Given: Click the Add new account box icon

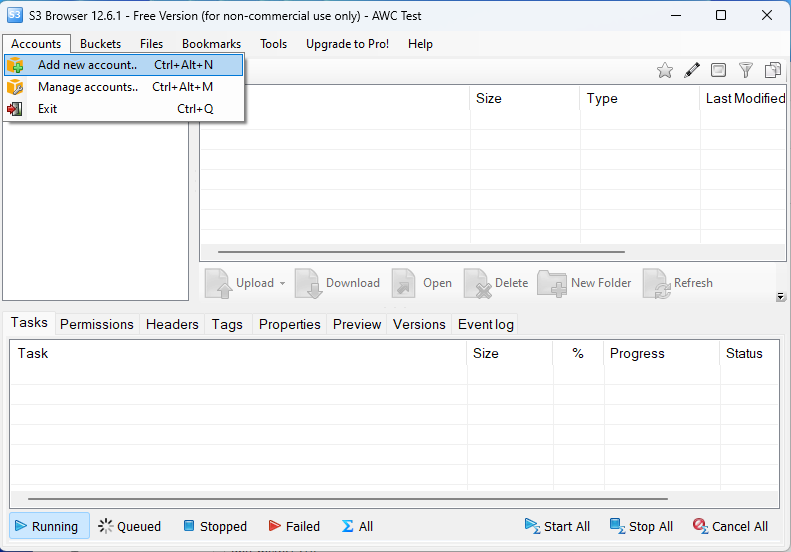Looking at the screenshot, I should pyautogui.click(x=15, y=65).
